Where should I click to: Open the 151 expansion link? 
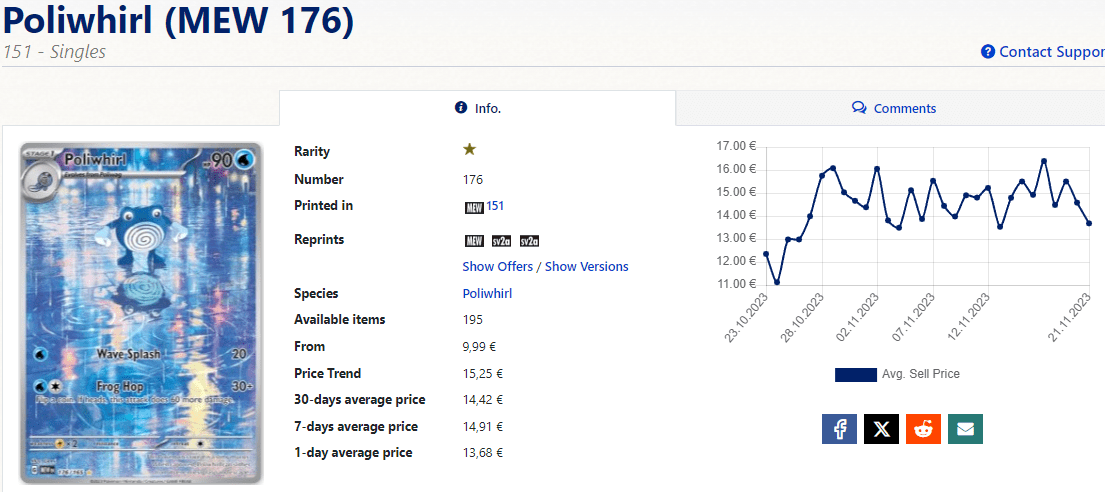(x=495, y=206)
